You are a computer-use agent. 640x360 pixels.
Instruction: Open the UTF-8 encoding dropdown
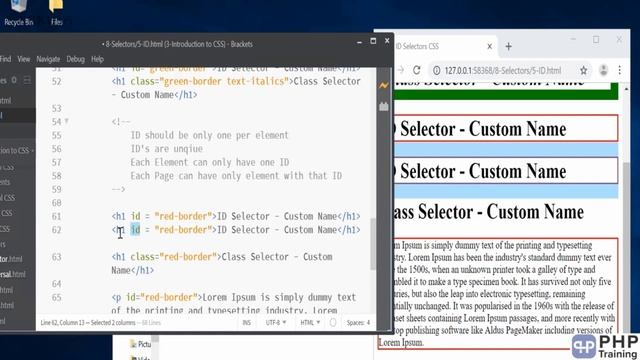click(276, 322)
